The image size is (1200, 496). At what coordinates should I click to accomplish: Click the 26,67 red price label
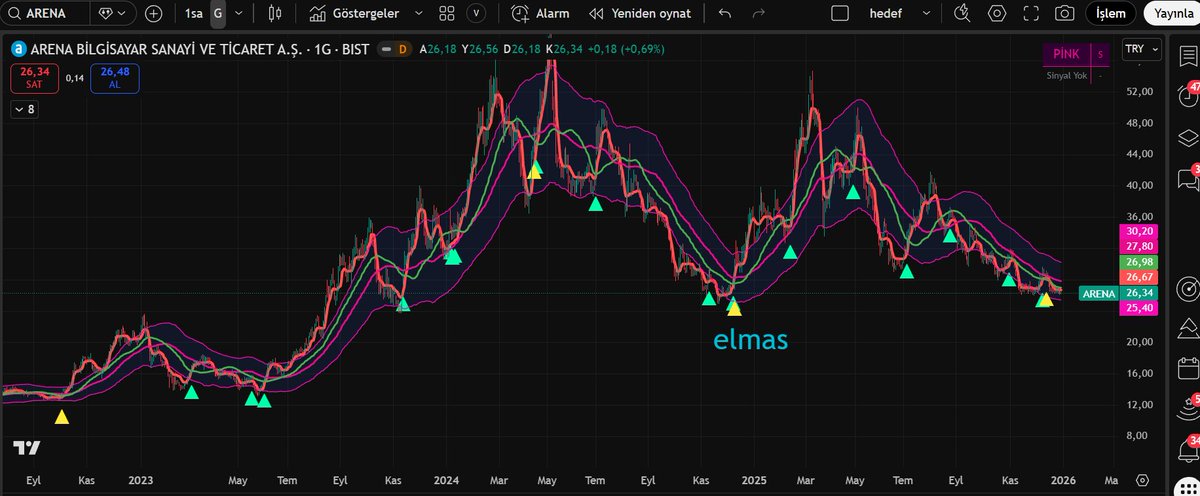(x=1140, y=277)
